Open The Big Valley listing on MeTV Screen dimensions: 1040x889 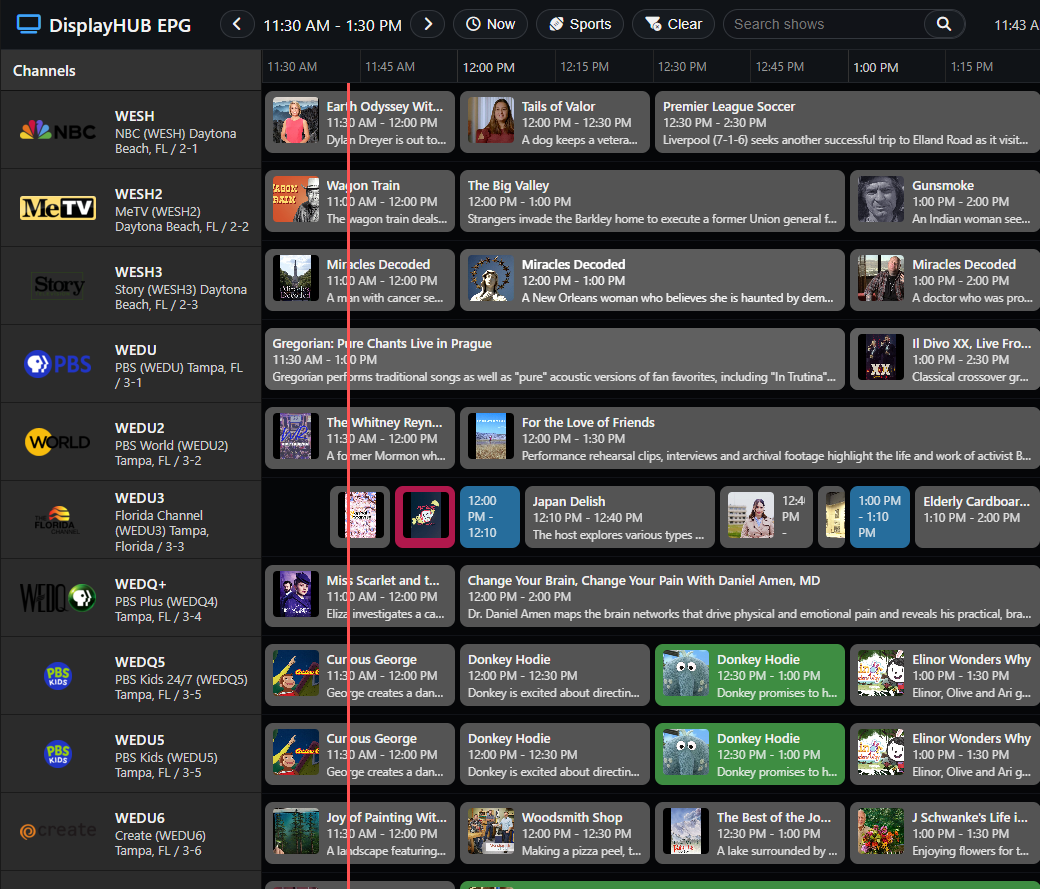[x=652, y=200]
